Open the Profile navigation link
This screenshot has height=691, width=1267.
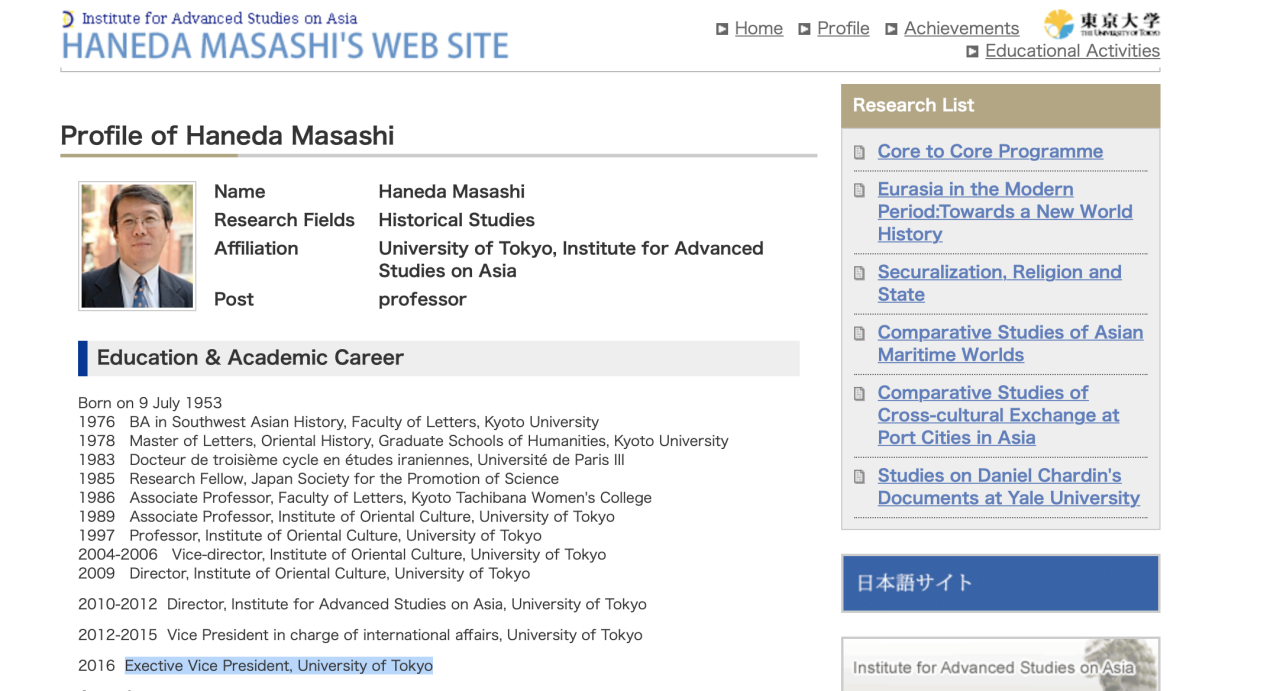pos(843,28)
